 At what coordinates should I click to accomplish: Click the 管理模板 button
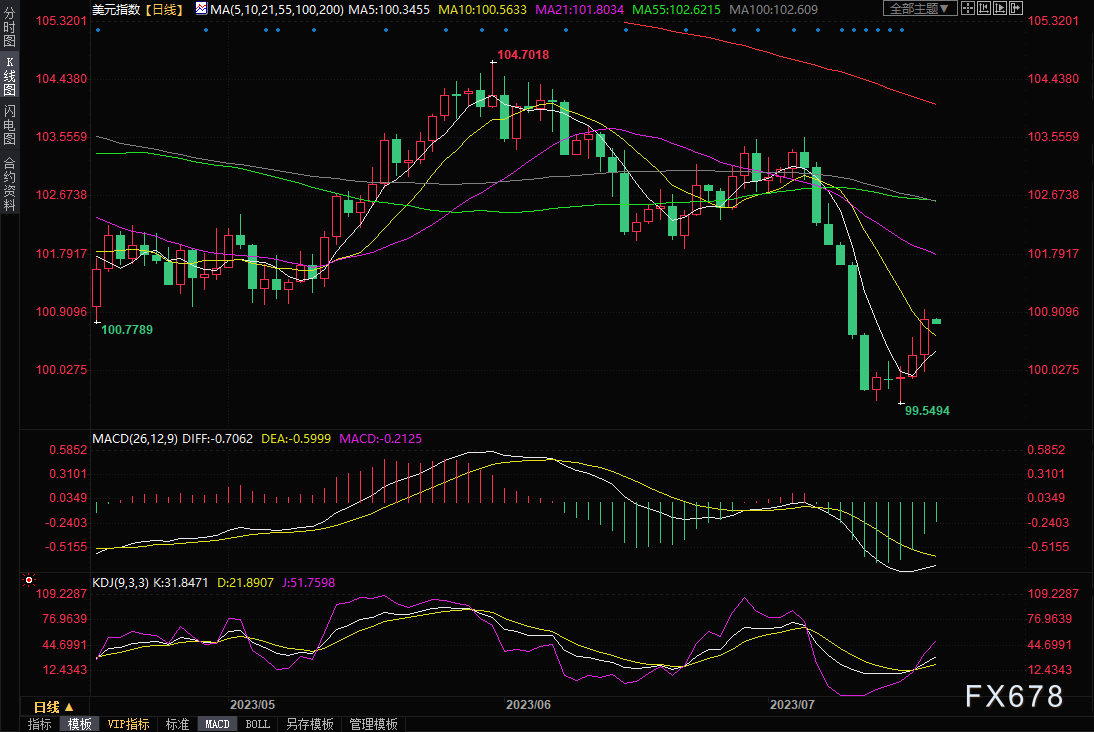[x=373, y=724]
